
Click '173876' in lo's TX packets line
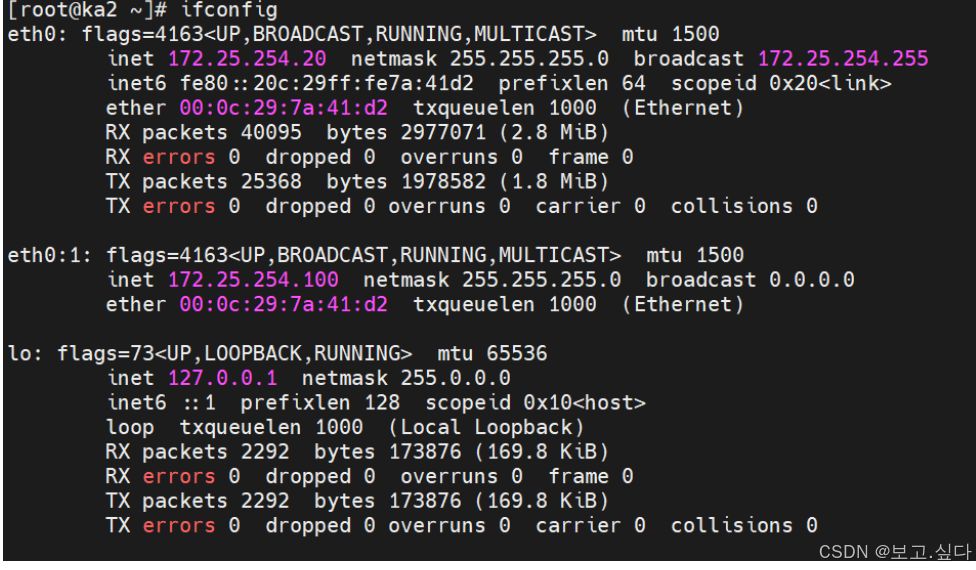425,501
